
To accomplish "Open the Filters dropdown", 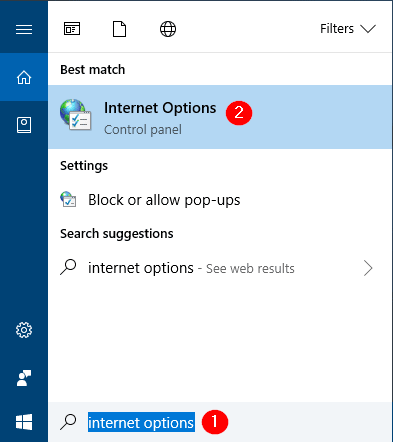I will click(348, 29).
